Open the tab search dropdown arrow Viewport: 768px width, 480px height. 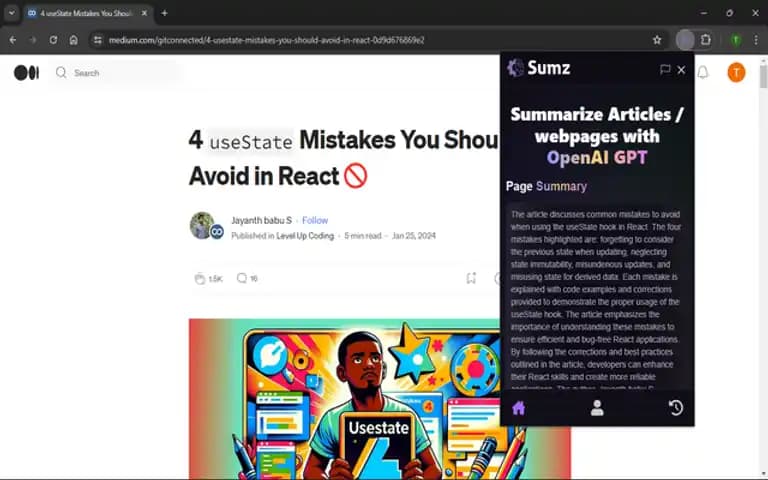click(12, 13)
